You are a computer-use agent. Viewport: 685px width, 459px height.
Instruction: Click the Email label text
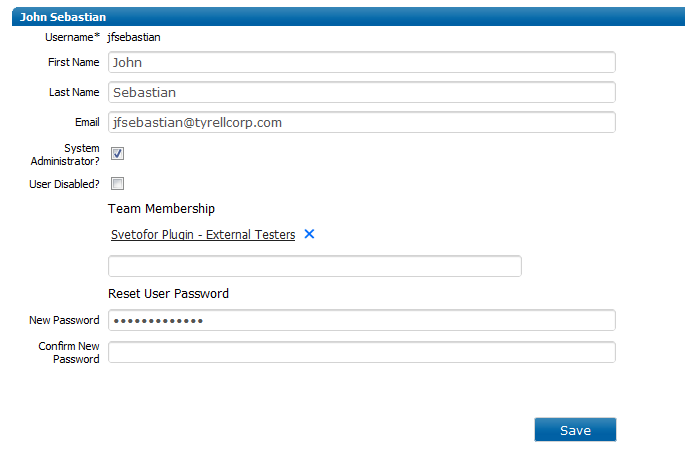click(x=87, y=122)
